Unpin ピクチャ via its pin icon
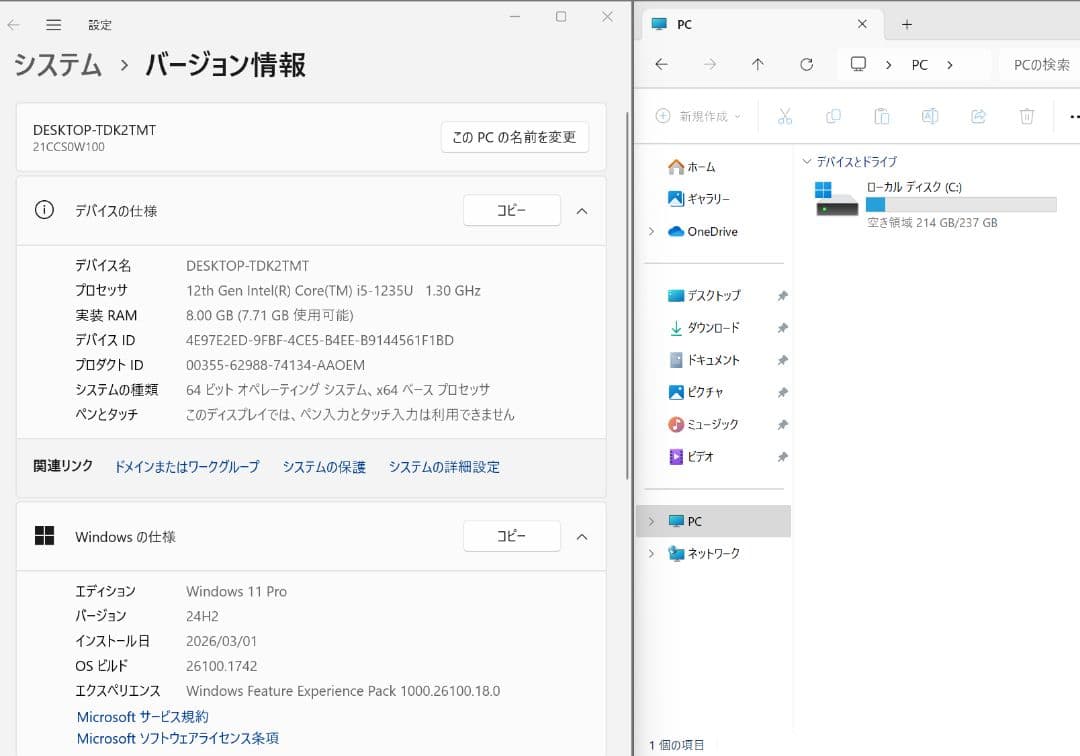The image size is (1080, 756). click(x=782, y=392)
